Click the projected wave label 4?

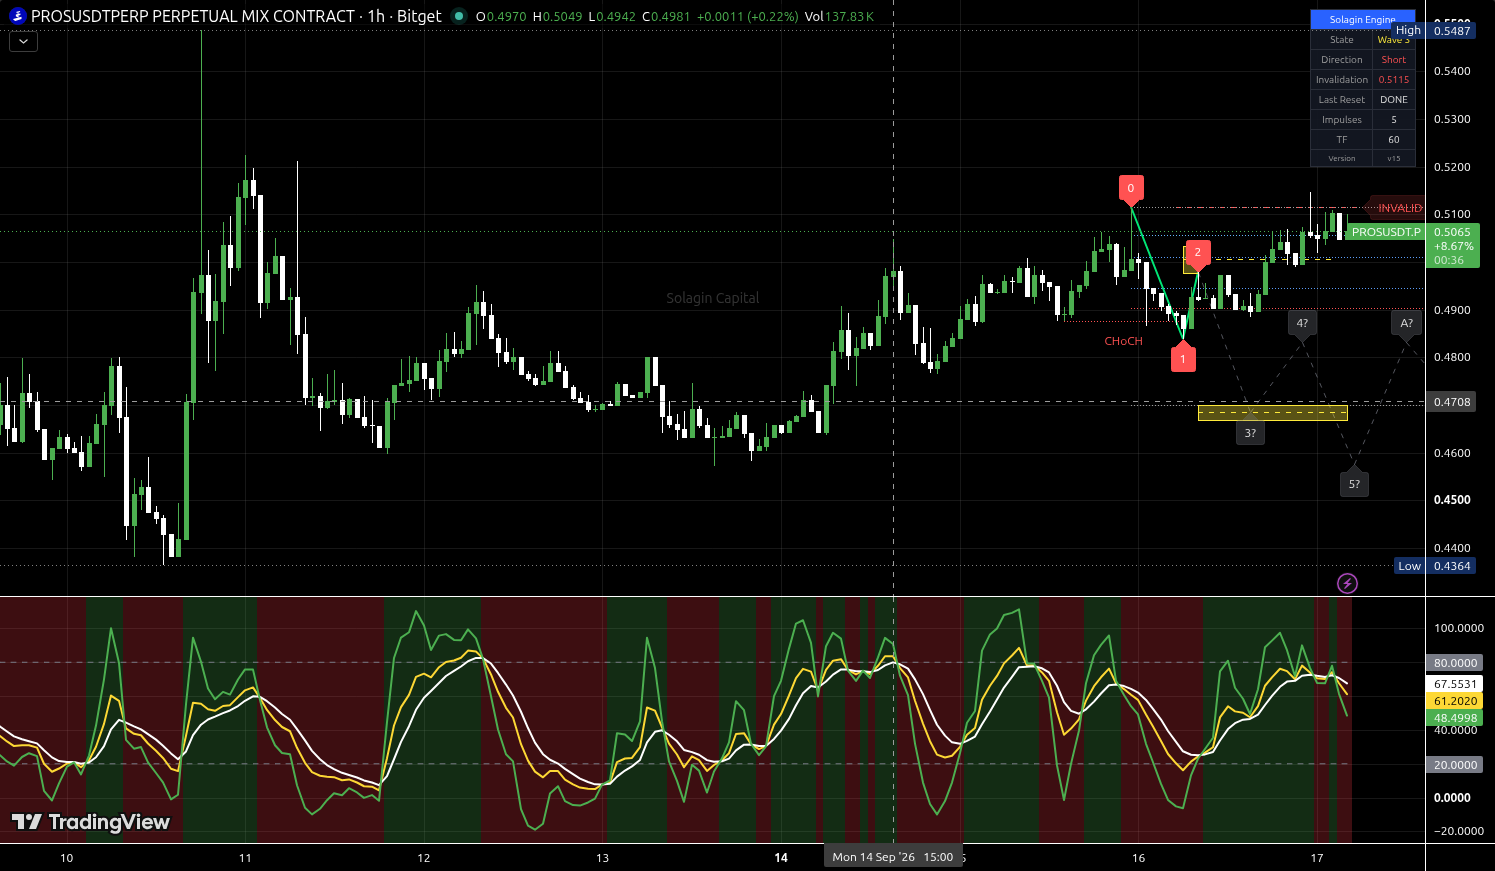pos(1302,323)
